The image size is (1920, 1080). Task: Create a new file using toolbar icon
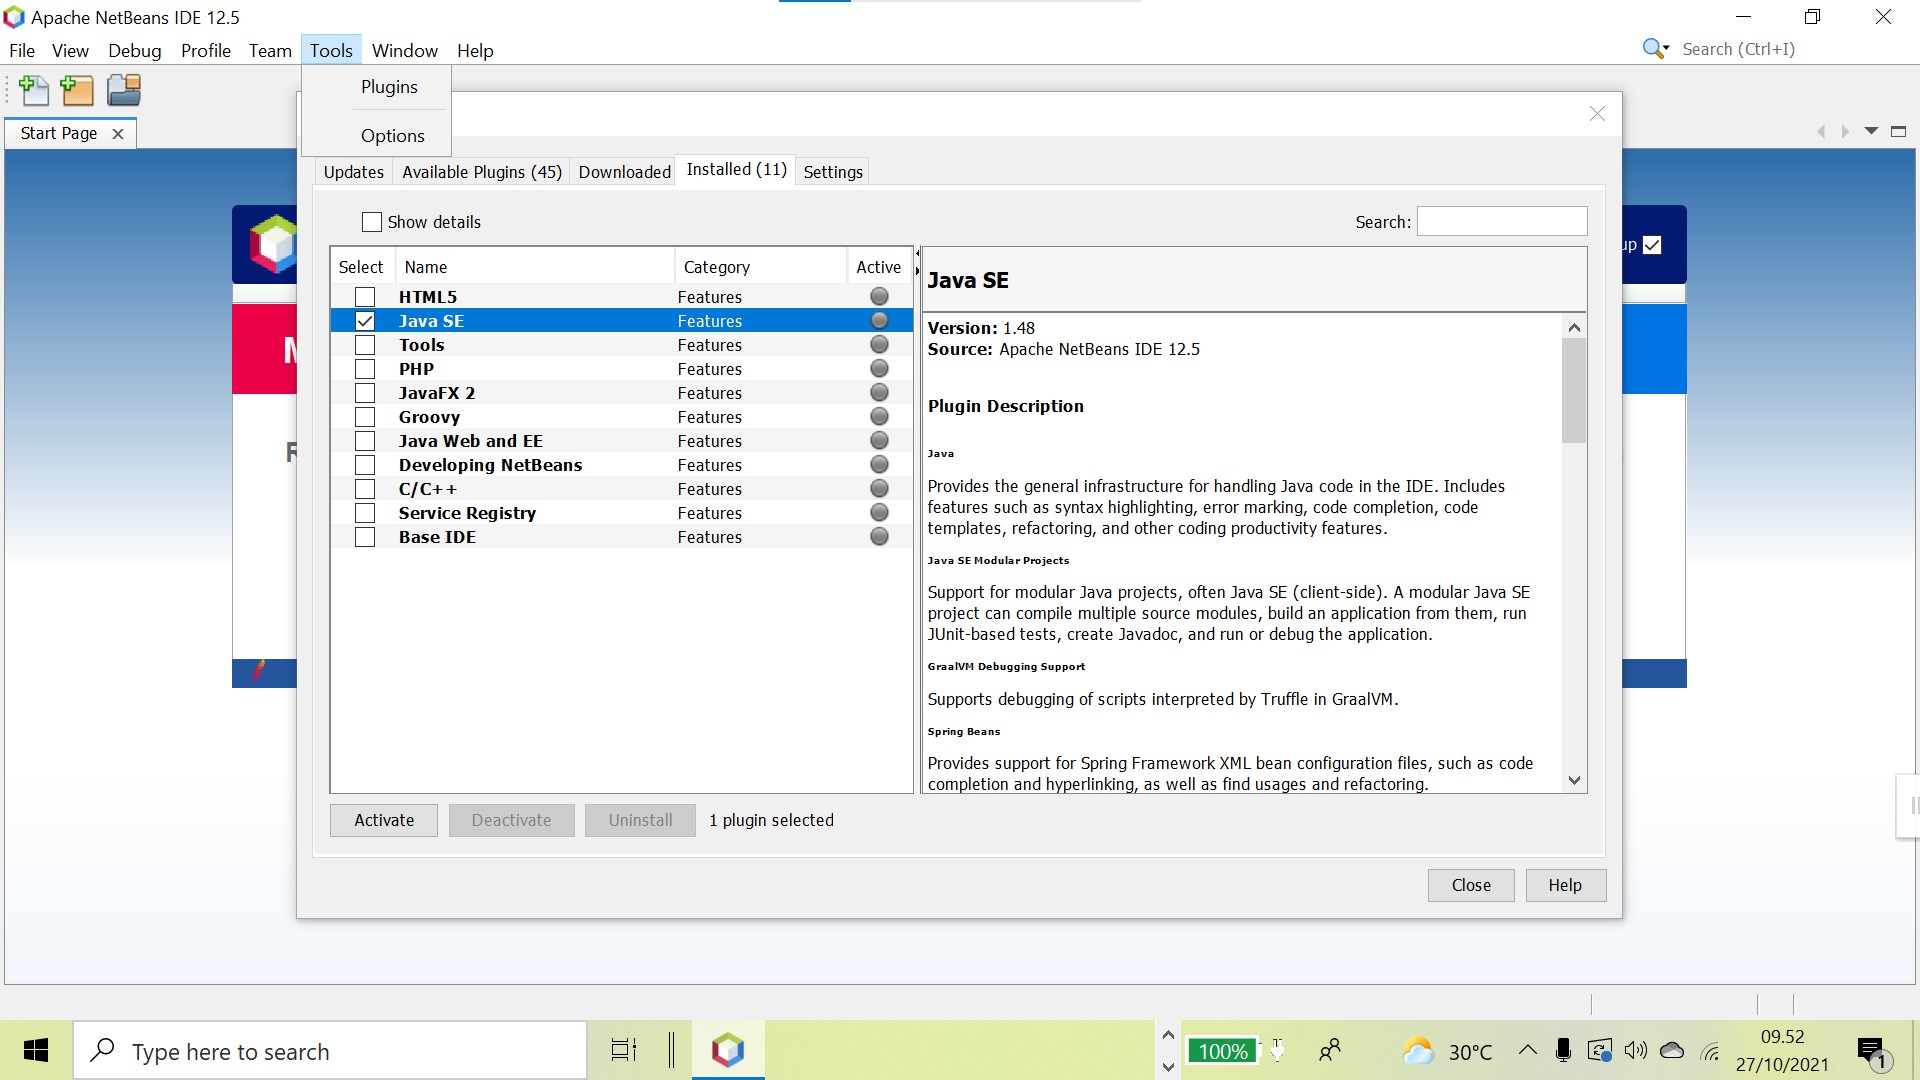coord(33,90)
